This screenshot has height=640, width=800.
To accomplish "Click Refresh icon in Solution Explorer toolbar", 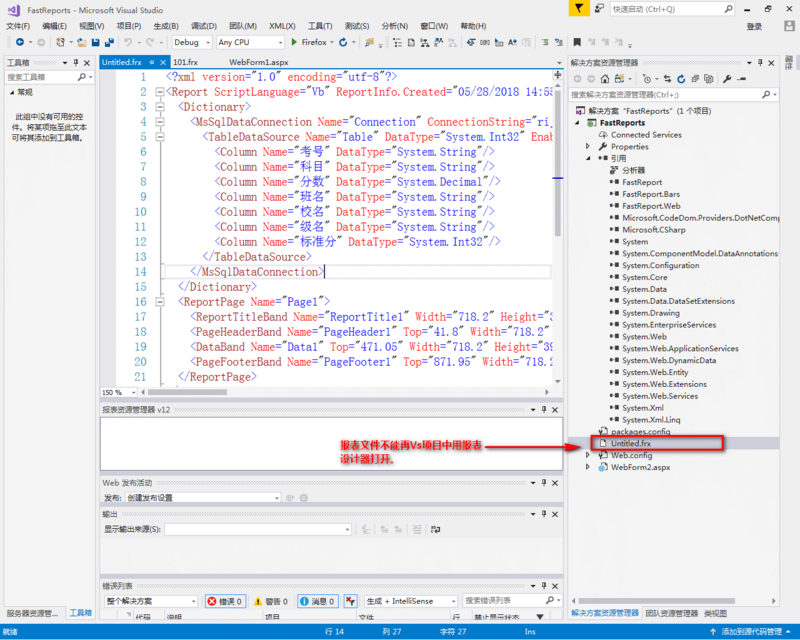I will [681, 79].
